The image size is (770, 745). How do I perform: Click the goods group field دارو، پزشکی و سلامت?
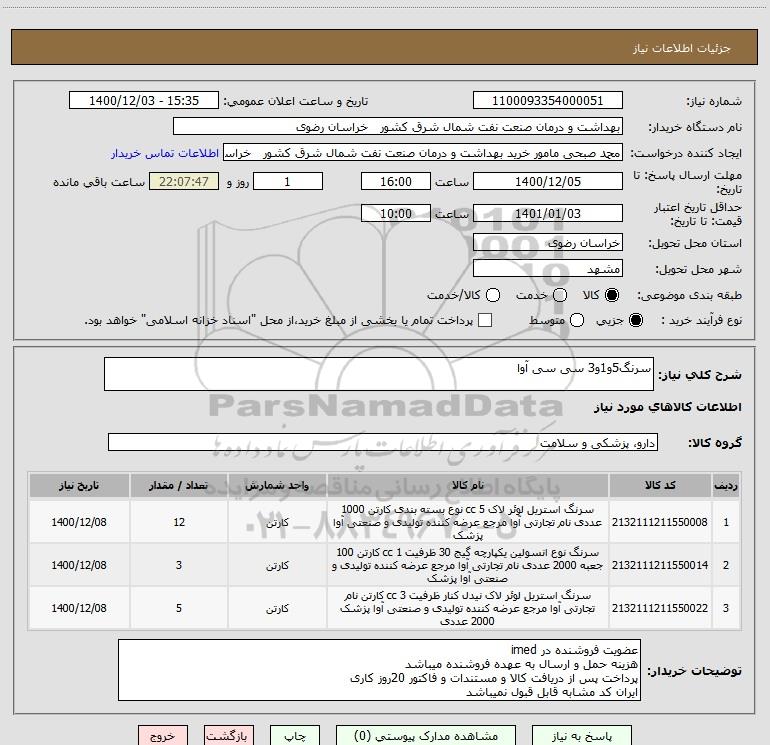pyautogui.click(x=383, y=442)
